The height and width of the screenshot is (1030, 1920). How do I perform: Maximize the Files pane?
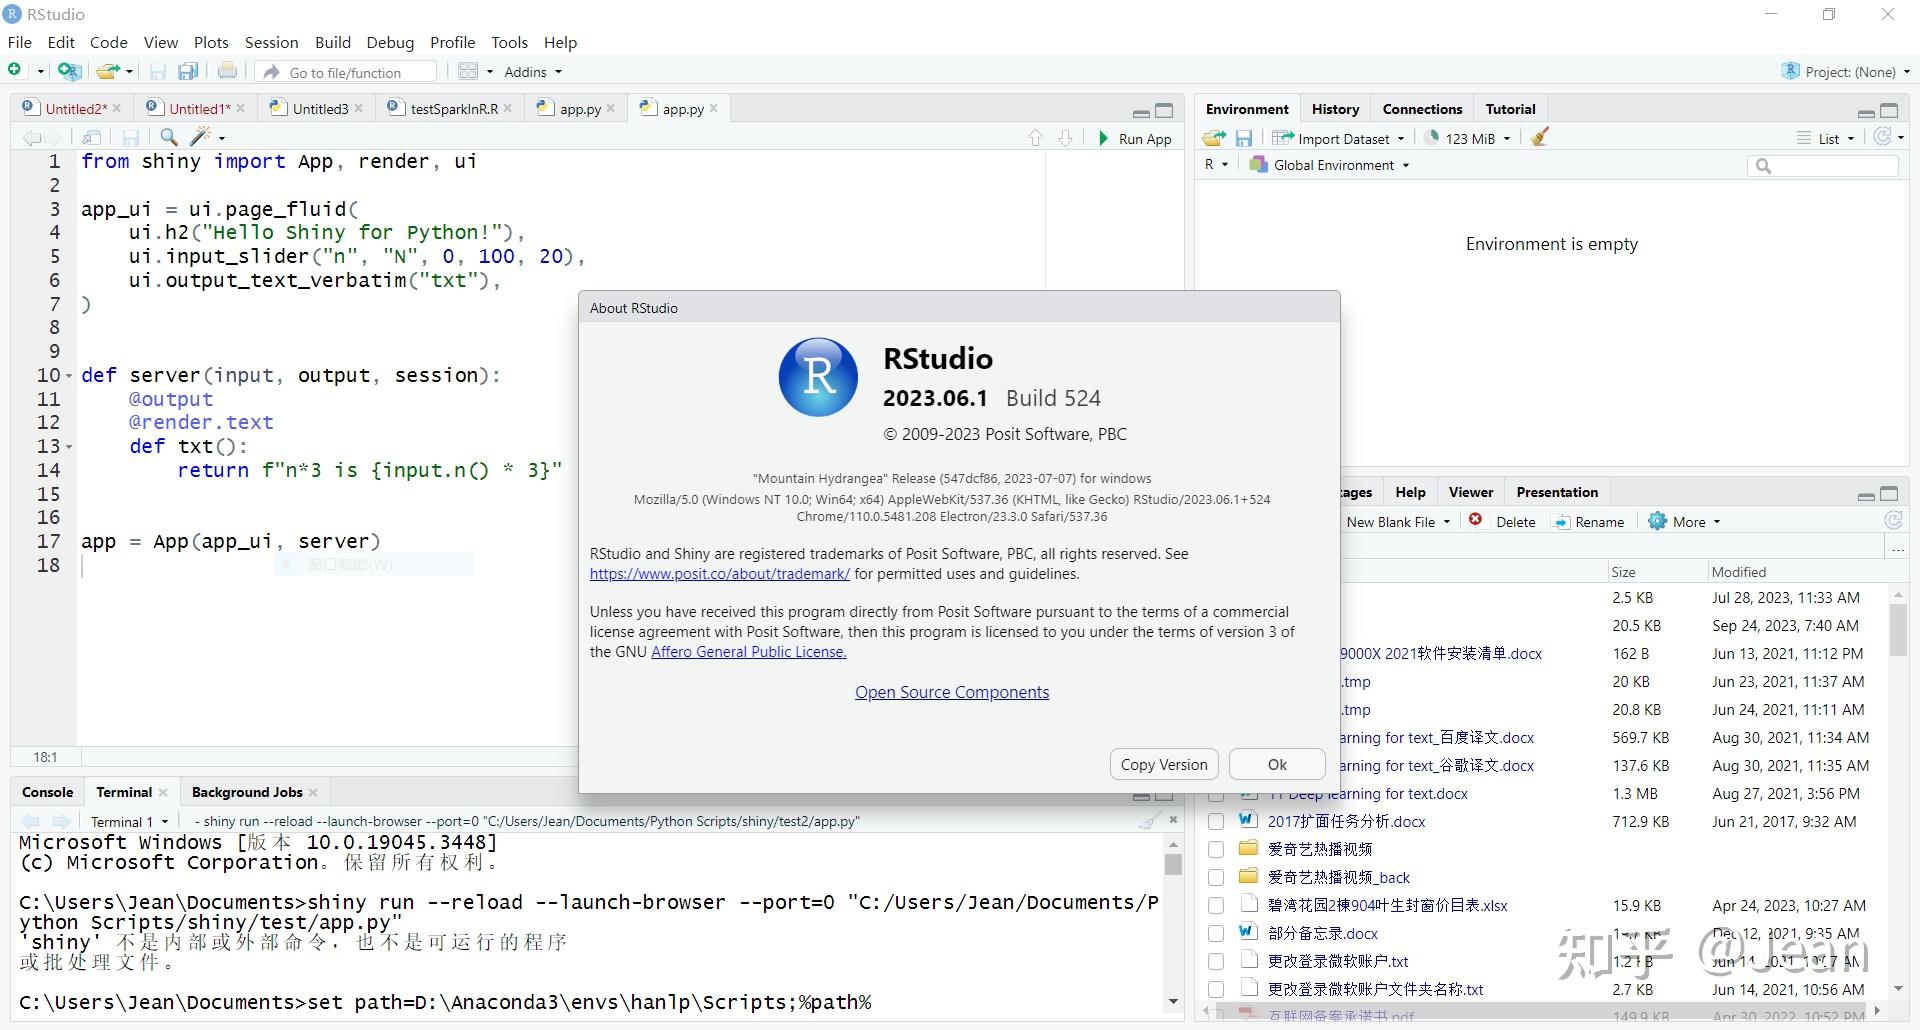click(x=1889, y=494)
